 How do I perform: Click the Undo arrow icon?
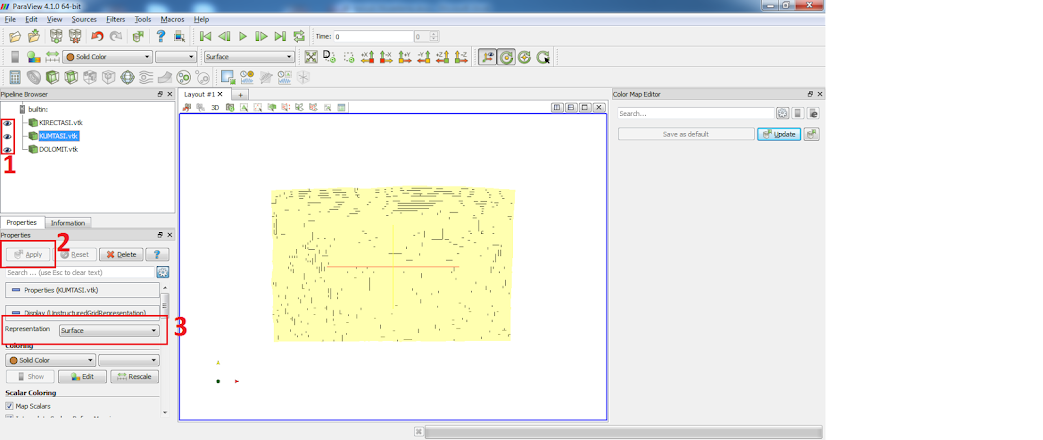click(97, 37)
